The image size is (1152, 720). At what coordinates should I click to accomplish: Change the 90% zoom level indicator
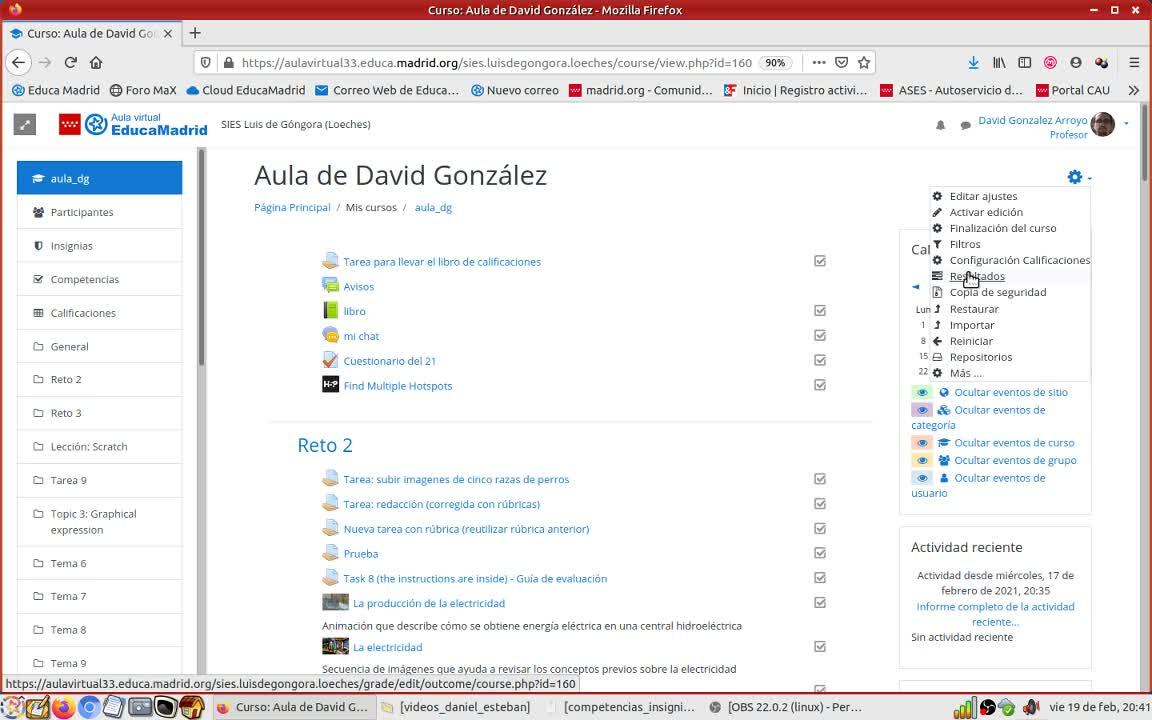click(x=775, y=62)
